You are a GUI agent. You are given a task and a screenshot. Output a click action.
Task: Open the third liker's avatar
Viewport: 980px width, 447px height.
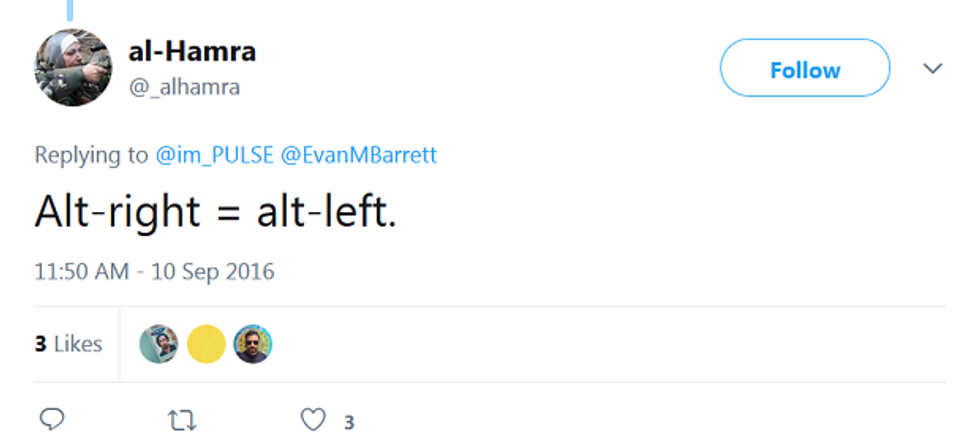point(253,344)
